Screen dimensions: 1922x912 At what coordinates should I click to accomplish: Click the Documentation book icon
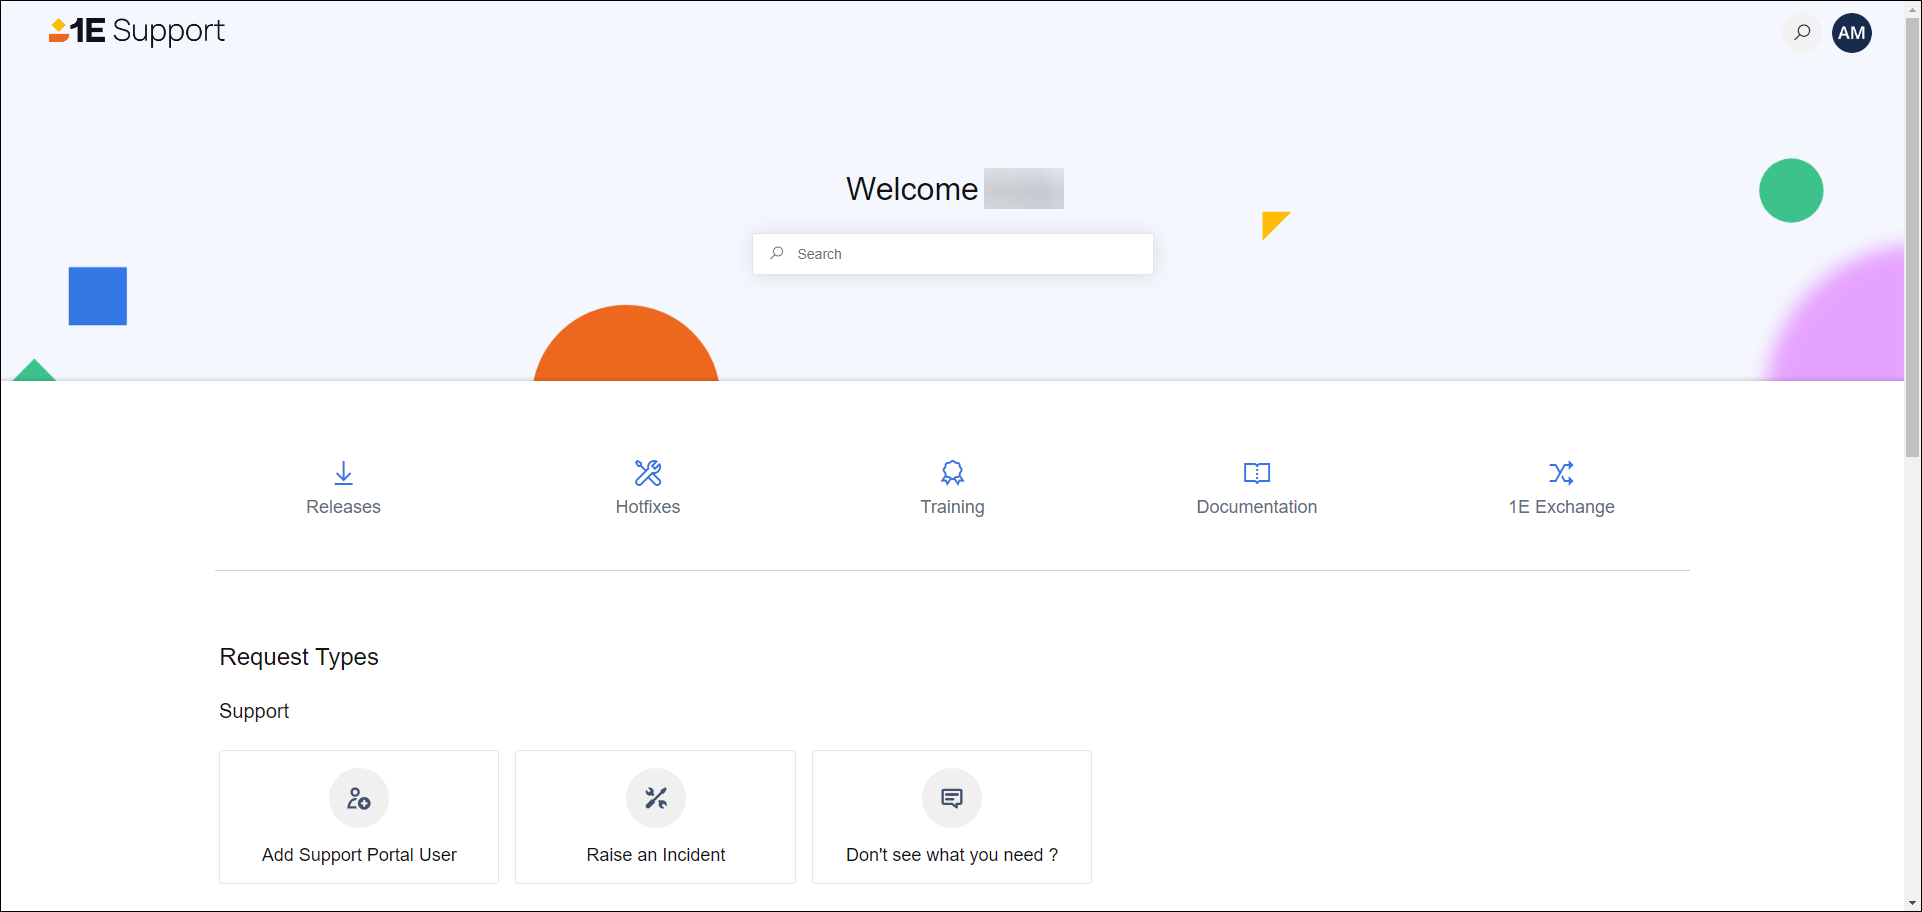click(1256, 472)
